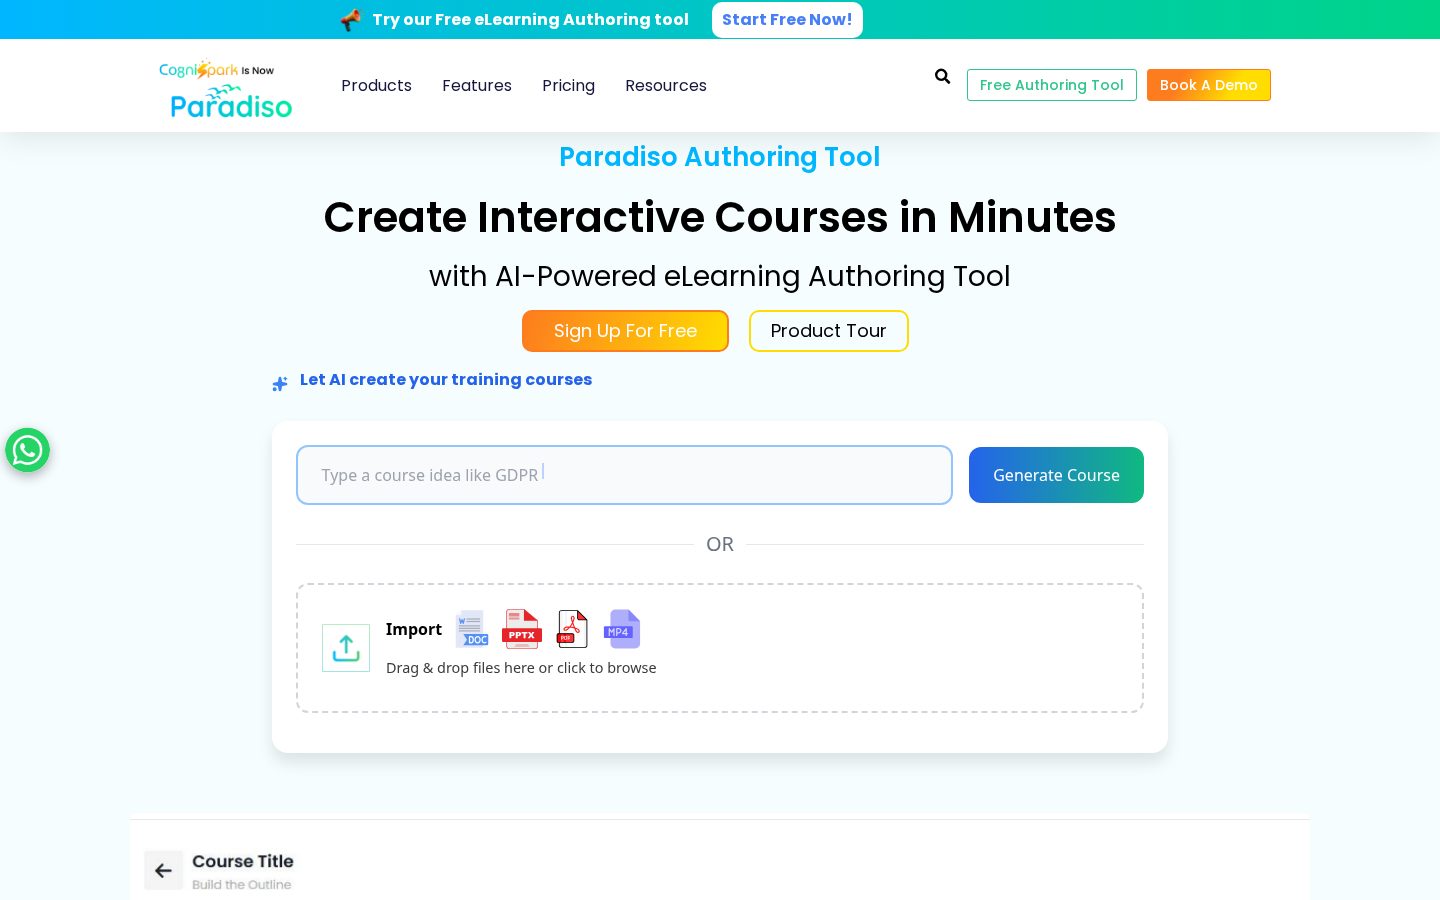This screenshot has height=900, width=1440.
Task: Click the Free Authoring Tool button
Action: [1052, 85]
